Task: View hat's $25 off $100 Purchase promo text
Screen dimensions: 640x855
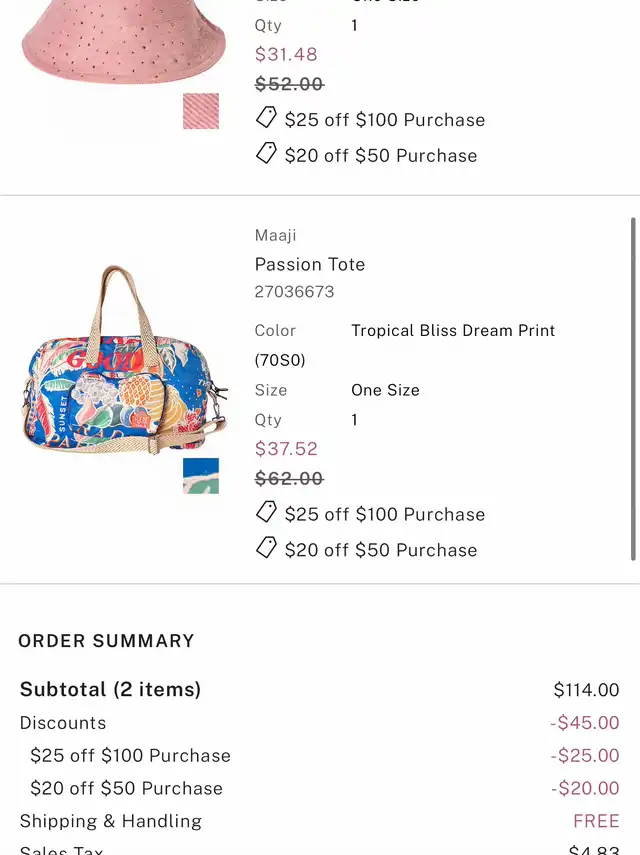Action: (x=385, y=120)
